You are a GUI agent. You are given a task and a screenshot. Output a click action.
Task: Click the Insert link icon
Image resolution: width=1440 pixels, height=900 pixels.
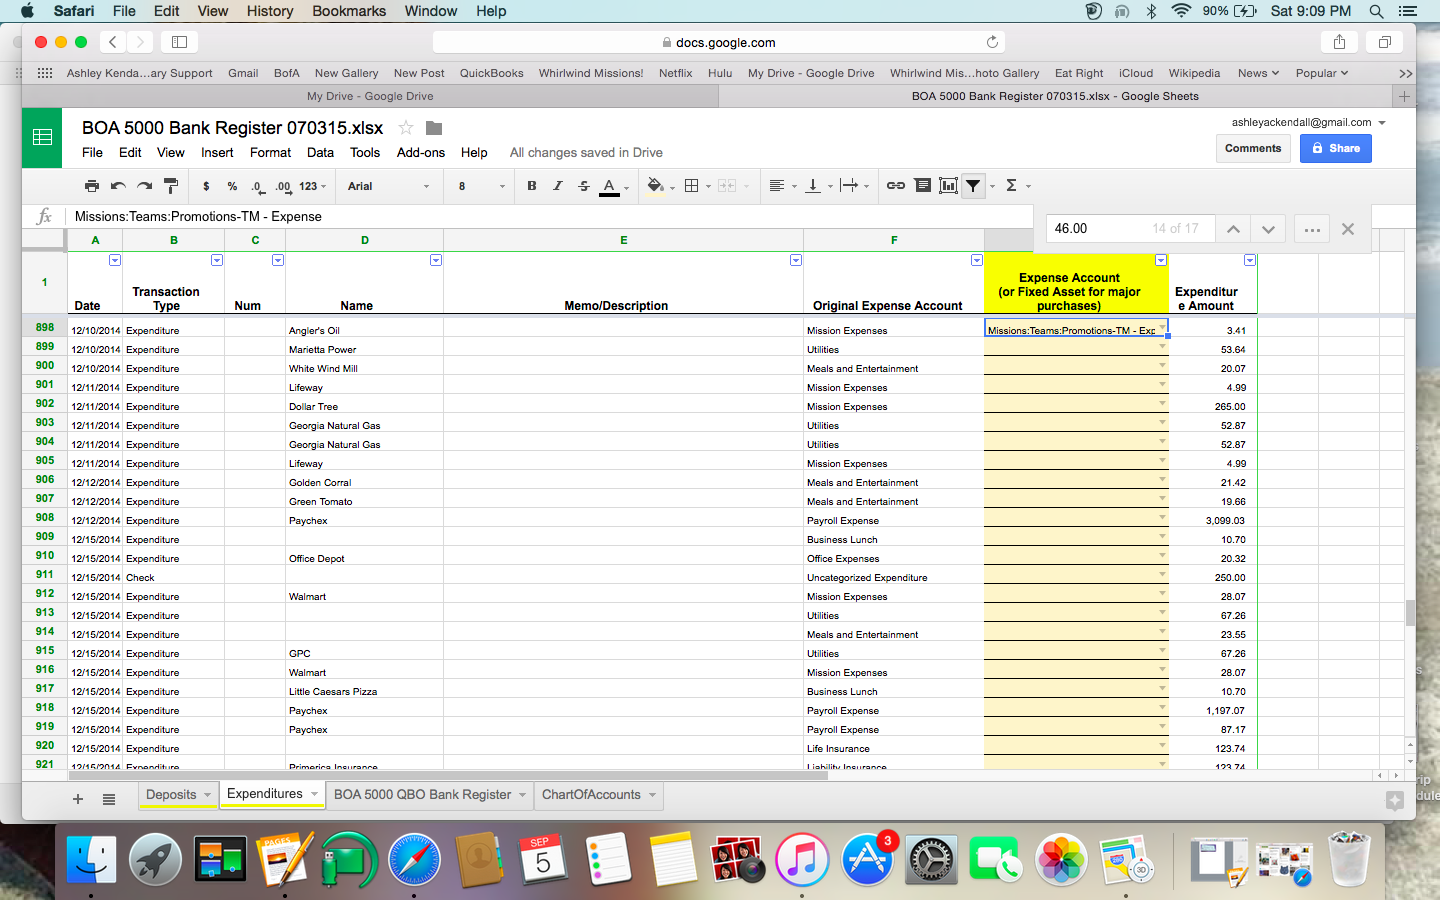click(x=896, y=186)
